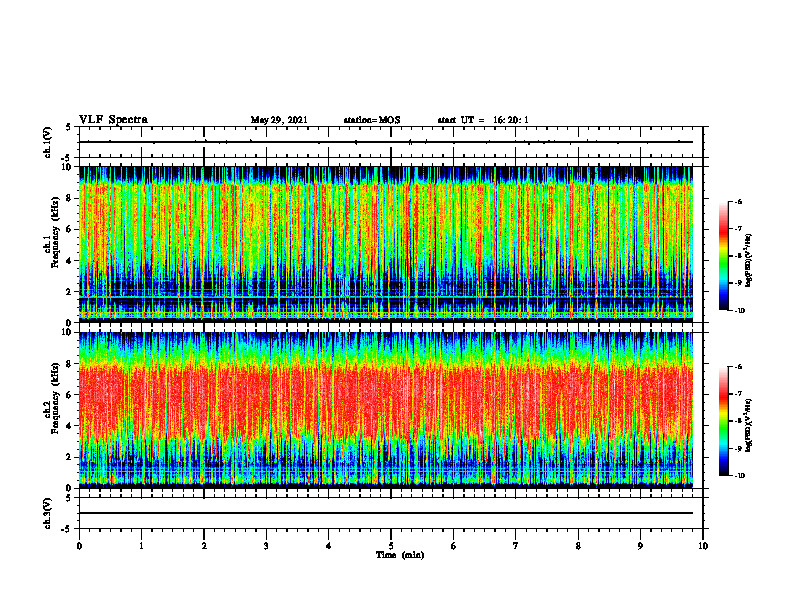Screen dimensions: 792x612
Task: Click the 'ch.2 Frequency (kHz)' axis label
Action: point(51,398)
